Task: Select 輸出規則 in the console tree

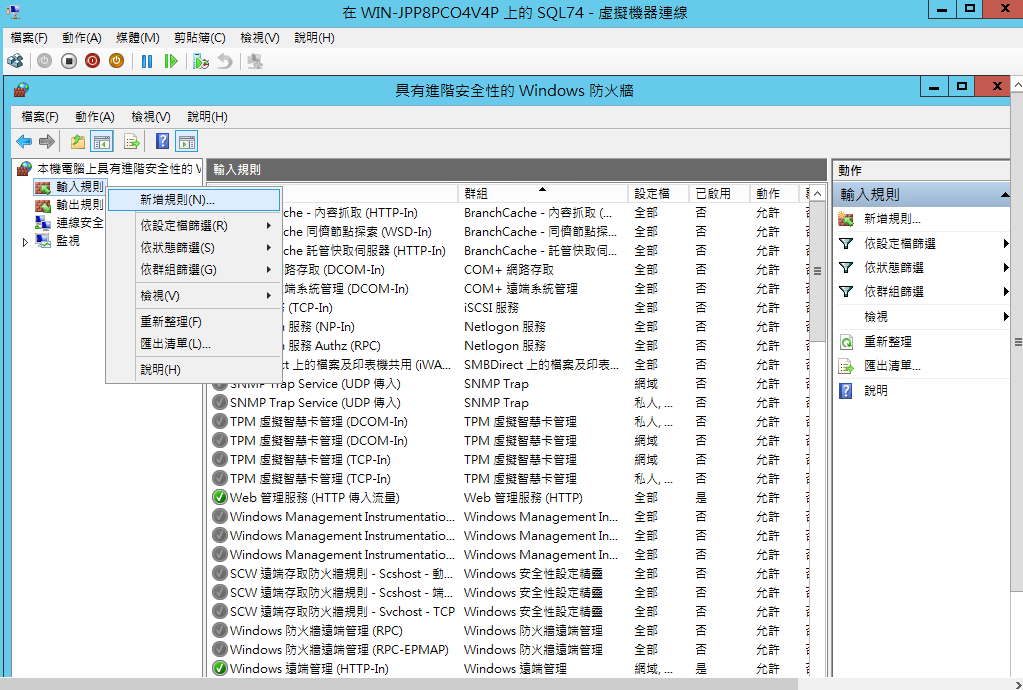Action: click(80, 205)
